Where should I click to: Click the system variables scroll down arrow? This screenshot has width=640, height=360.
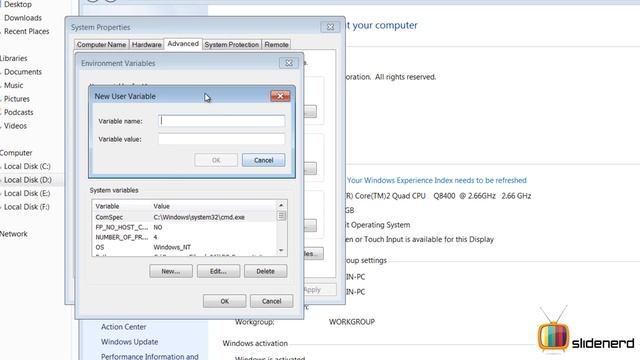[x=281, y=250]
